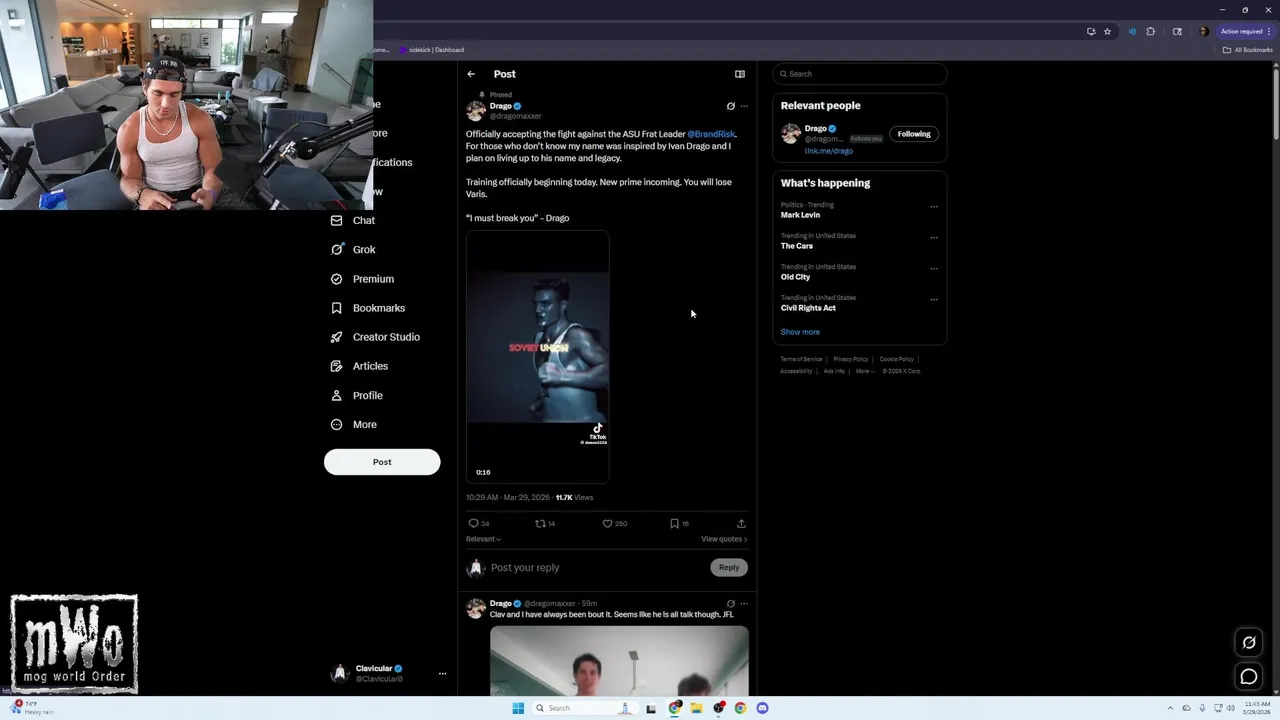Open Creator Studio in the sidebar

tap(375, 337)
